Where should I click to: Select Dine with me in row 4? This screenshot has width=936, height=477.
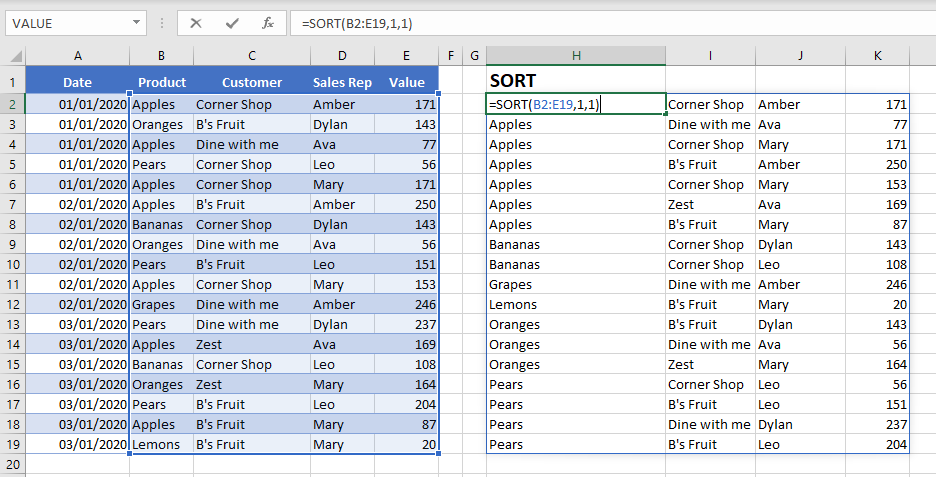252,144
